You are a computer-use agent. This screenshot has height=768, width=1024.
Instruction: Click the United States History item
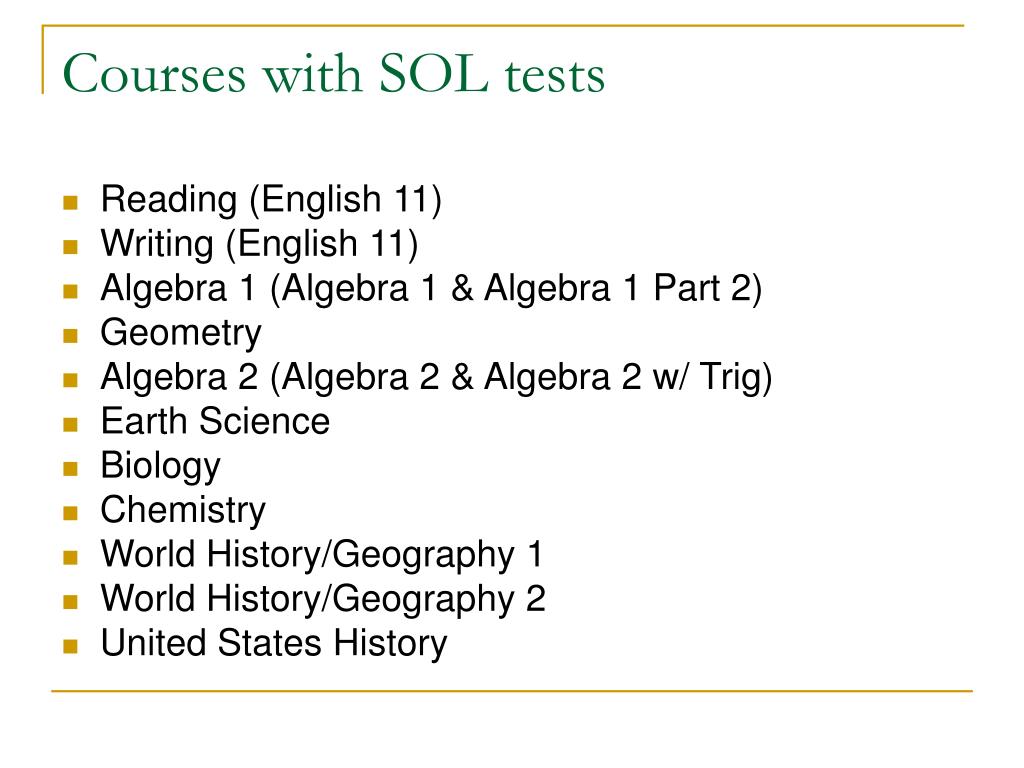[x=274, y=643]
